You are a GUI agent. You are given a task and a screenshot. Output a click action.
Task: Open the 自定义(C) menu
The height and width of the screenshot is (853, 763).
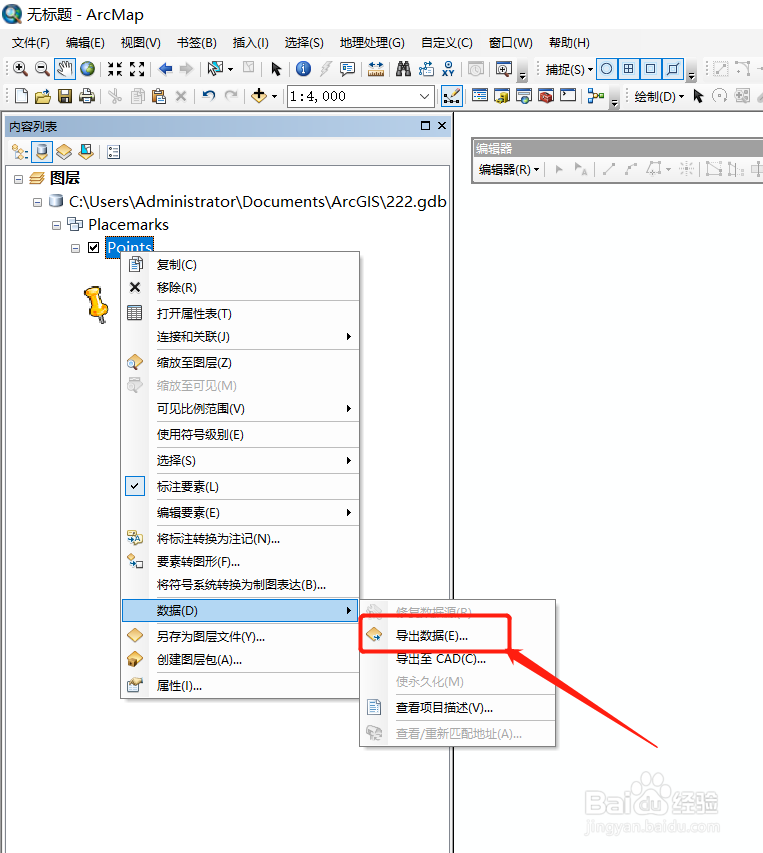447,42
